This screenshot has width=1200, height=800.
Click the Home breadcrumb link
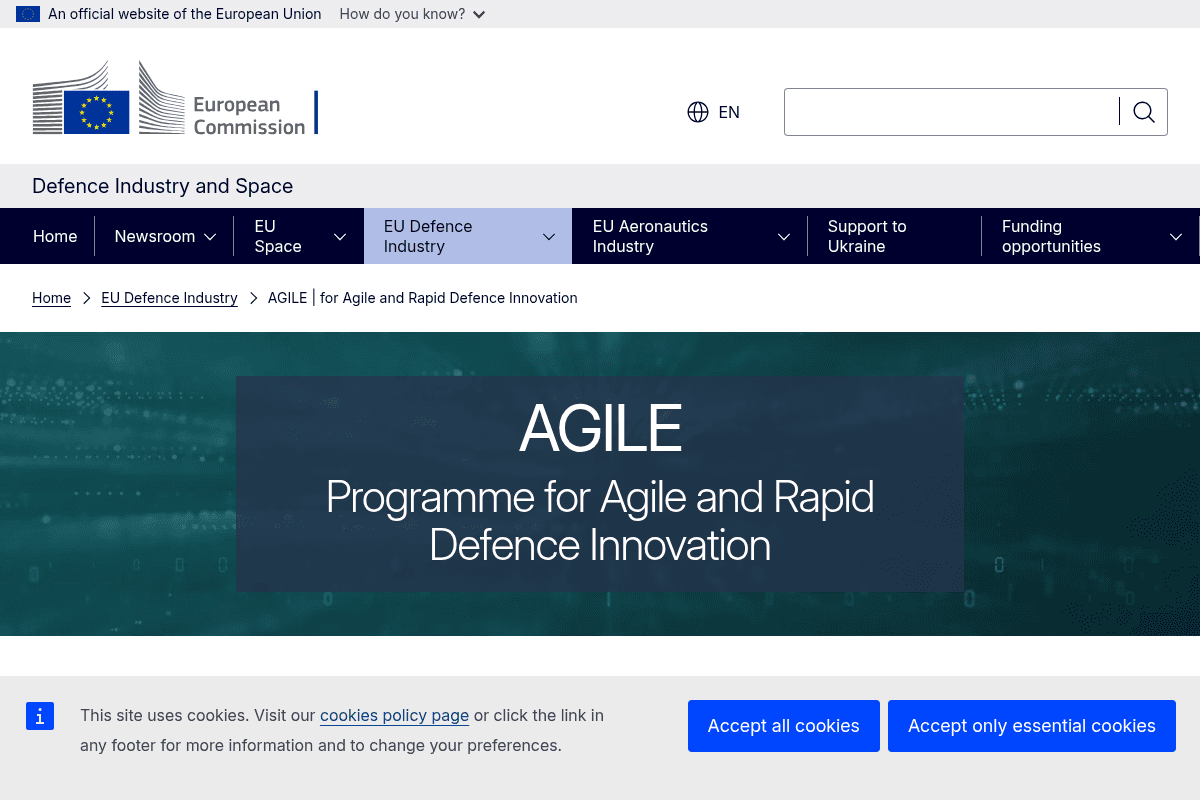51,298
